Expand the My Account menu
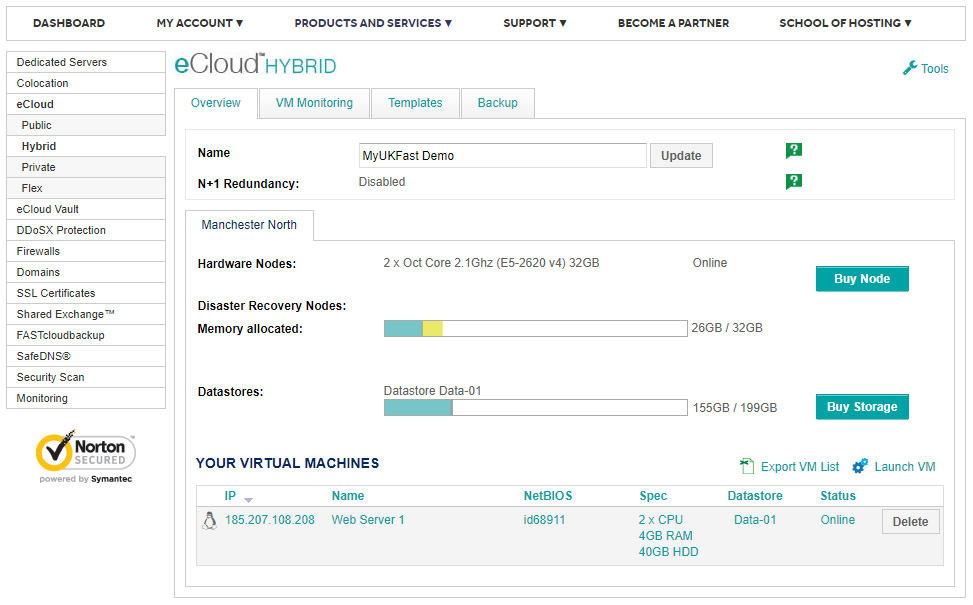 click(199, 23)
